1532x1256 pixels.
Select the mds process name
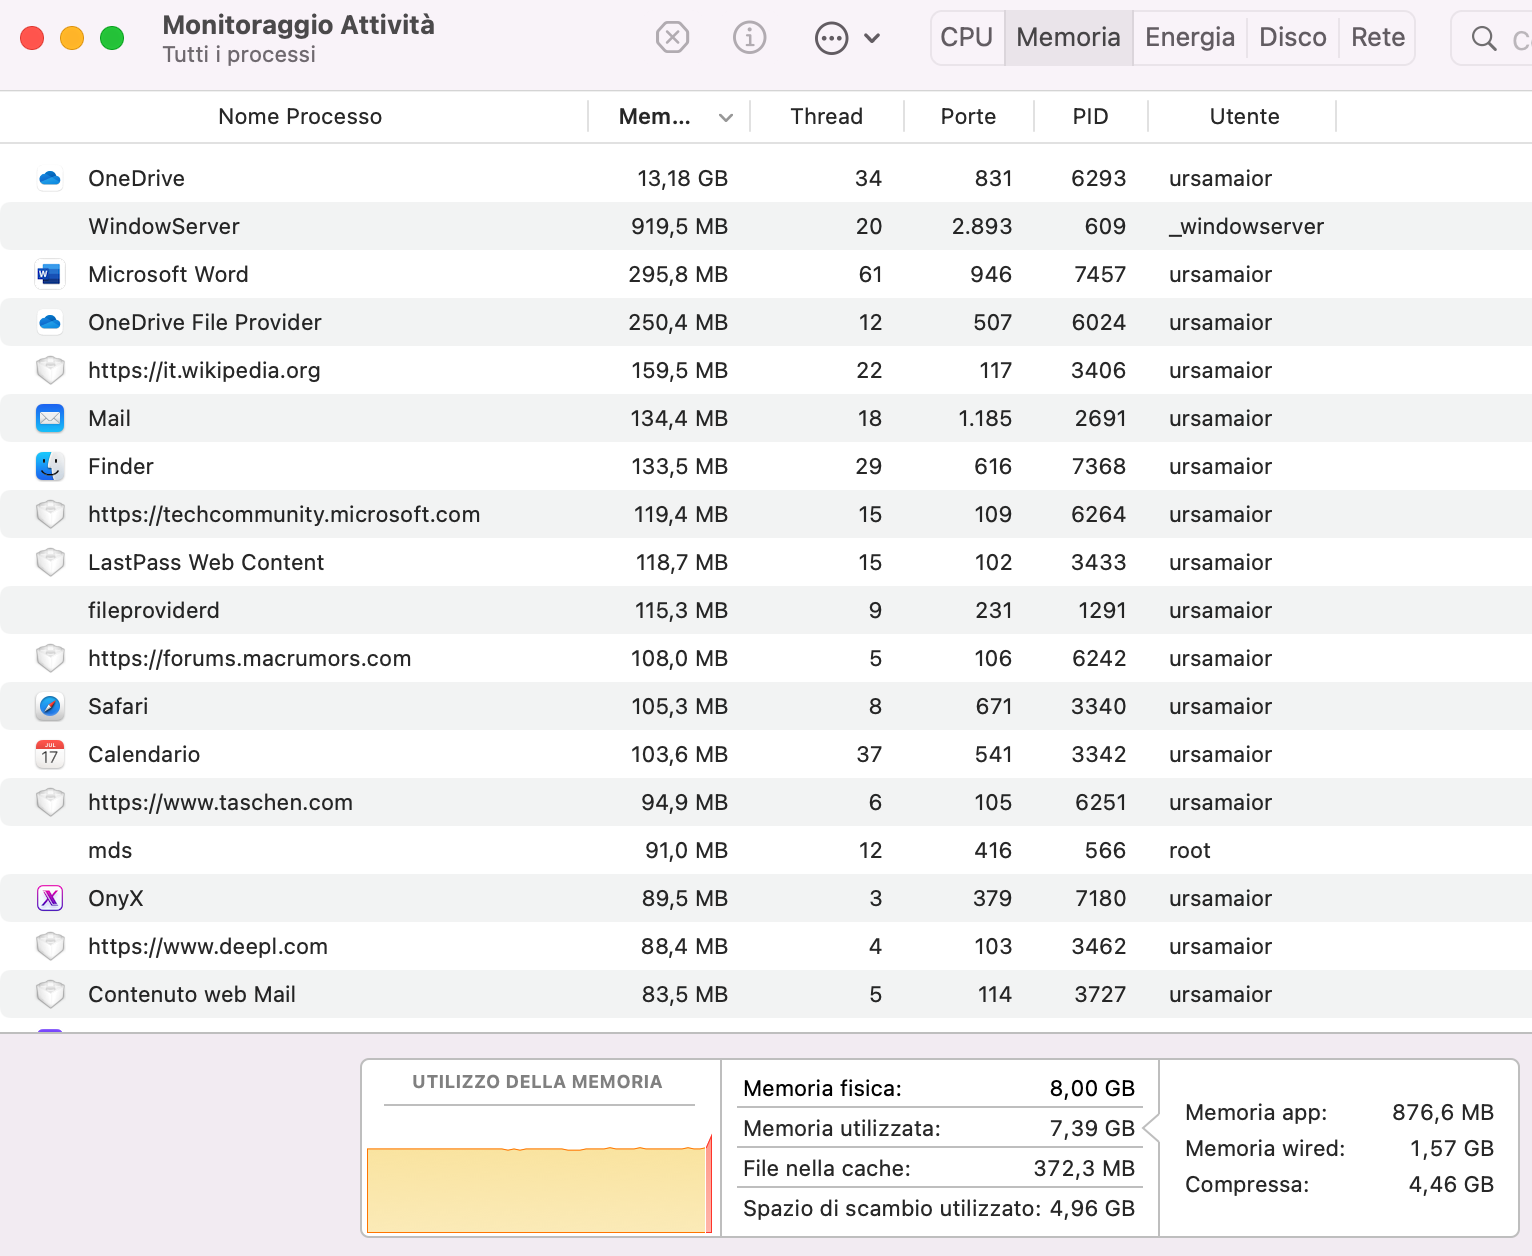click(110, 850)
